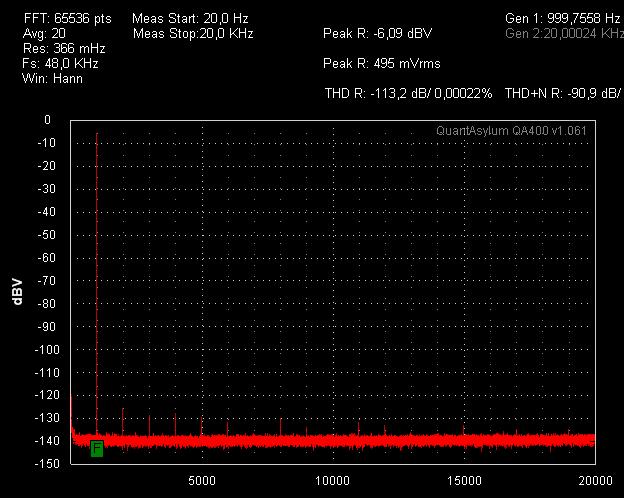Select the 'Fs: 48,0 KHz' readout
The width and height of the screenshot is (624, 500).
point(60,63)
